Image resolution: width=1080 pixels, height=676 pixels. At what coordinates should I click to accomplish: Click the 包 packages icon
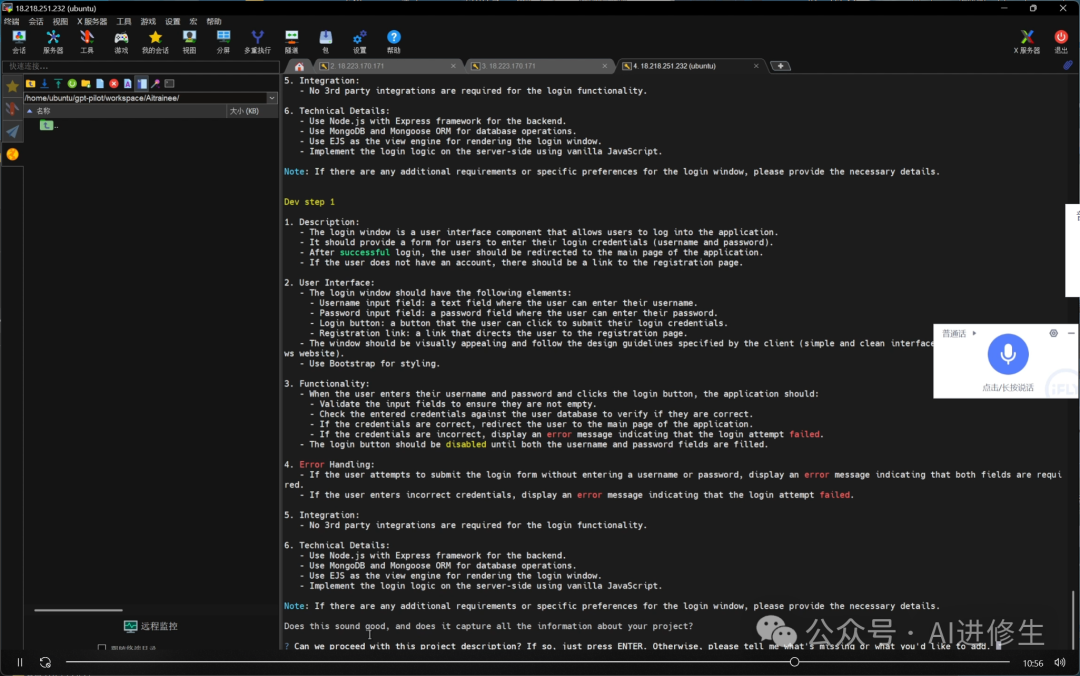pyautogui.click(x=326, y=41)
